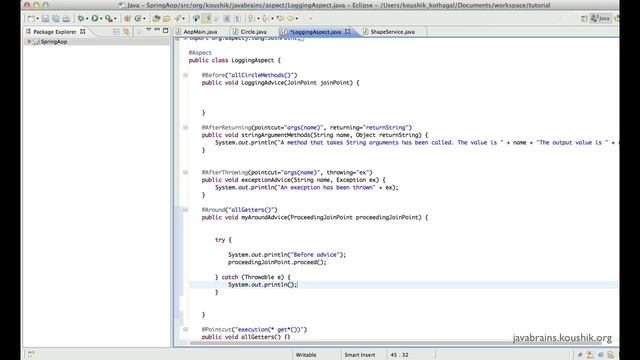Screen dimensions: 640x360
Task: Click the New Java Class icon
Action: point(138,18)
